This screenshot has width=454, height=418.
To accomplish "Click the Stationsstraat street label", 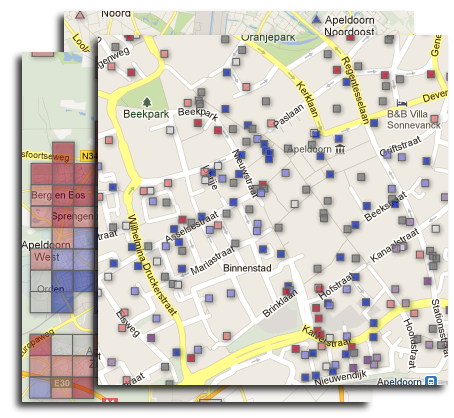I will tap(440, 328).
